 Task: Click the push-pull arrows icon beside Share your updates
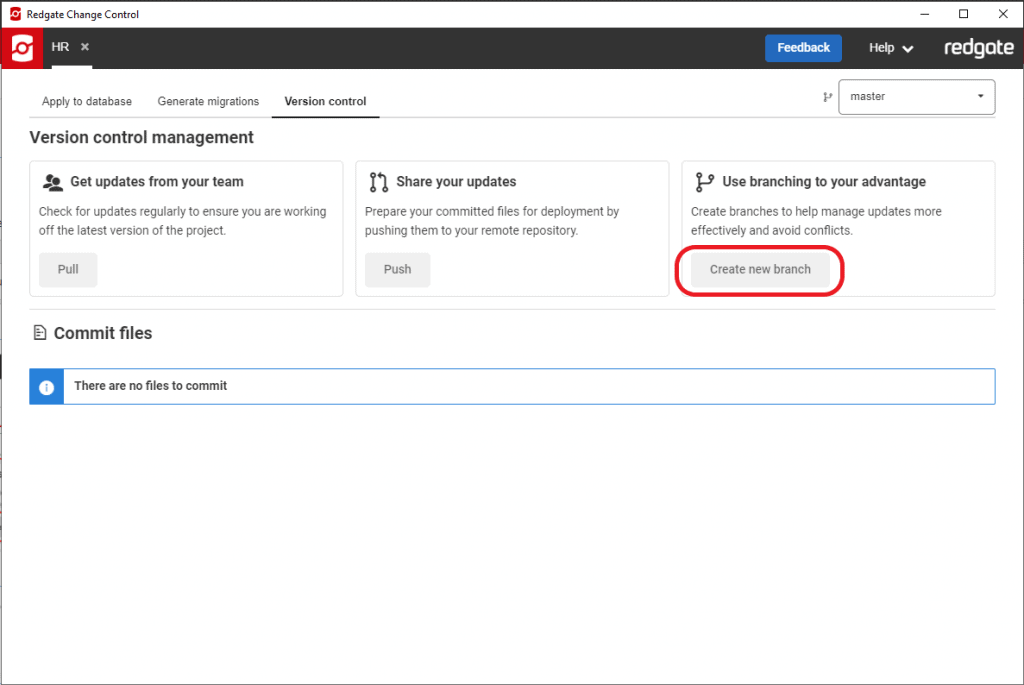(378, 182)
